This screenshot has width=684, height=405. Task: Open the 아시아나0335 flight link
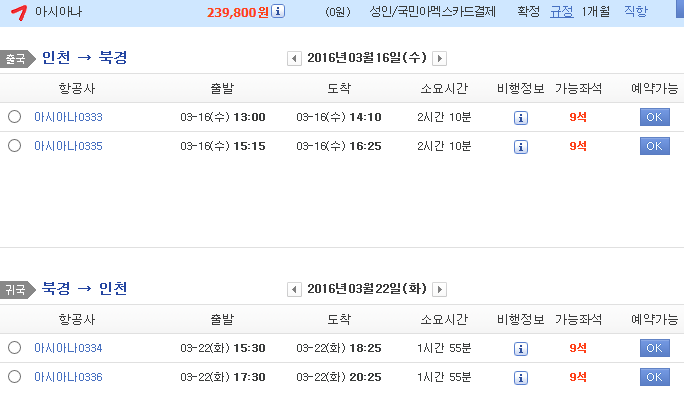coord(68,146)
